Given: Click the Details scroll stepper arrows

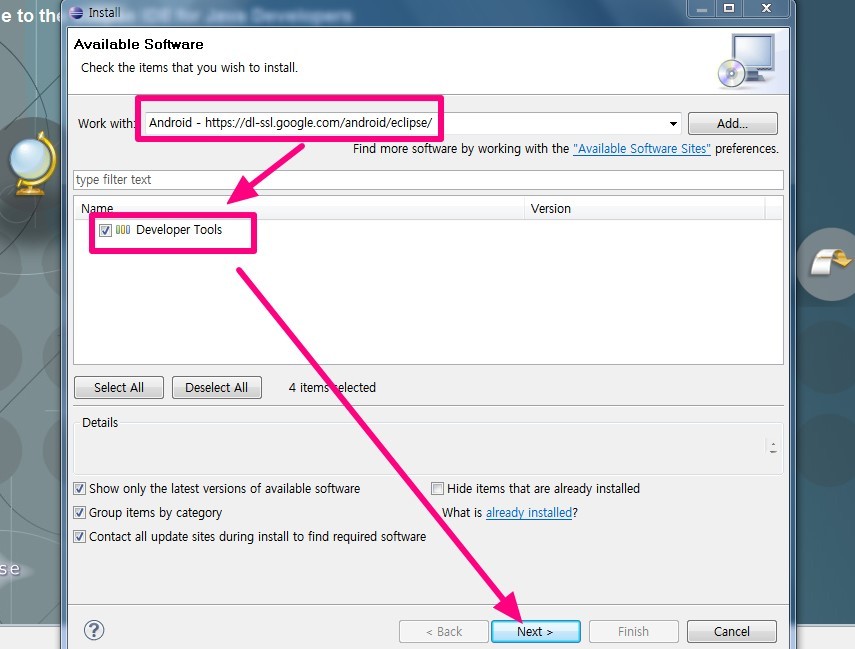Looking at the screenshot, I should click(773, 447).
